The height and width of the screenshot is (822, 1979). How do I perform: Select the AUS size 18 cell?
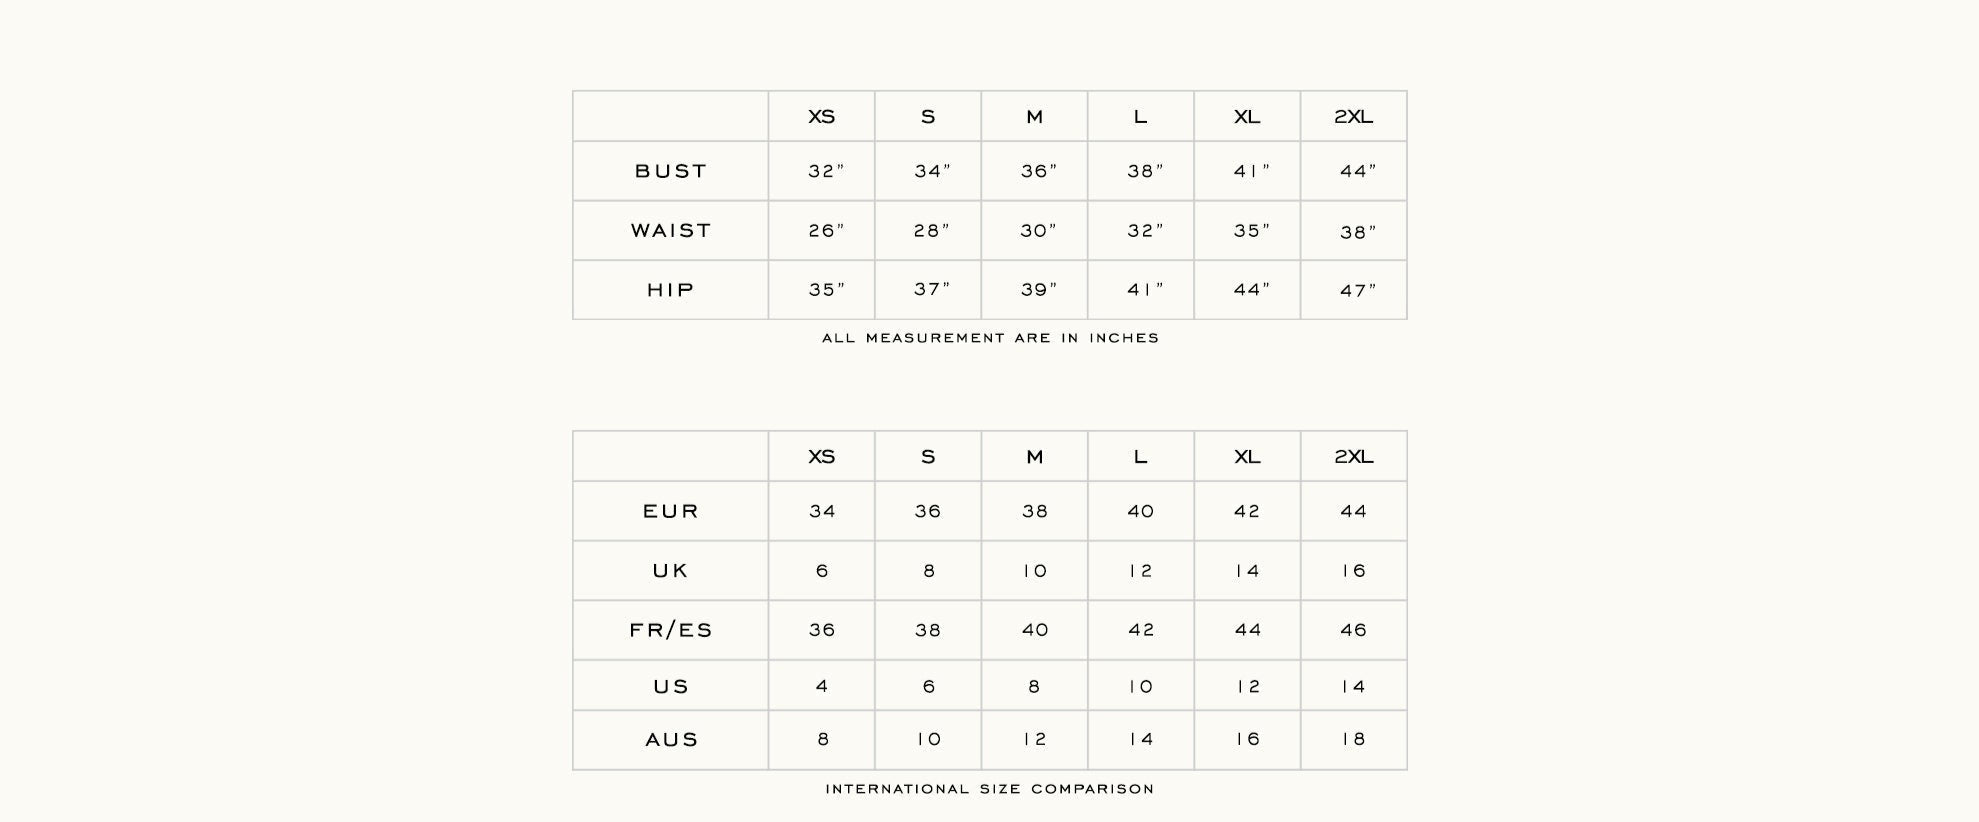coord(1353,739)
